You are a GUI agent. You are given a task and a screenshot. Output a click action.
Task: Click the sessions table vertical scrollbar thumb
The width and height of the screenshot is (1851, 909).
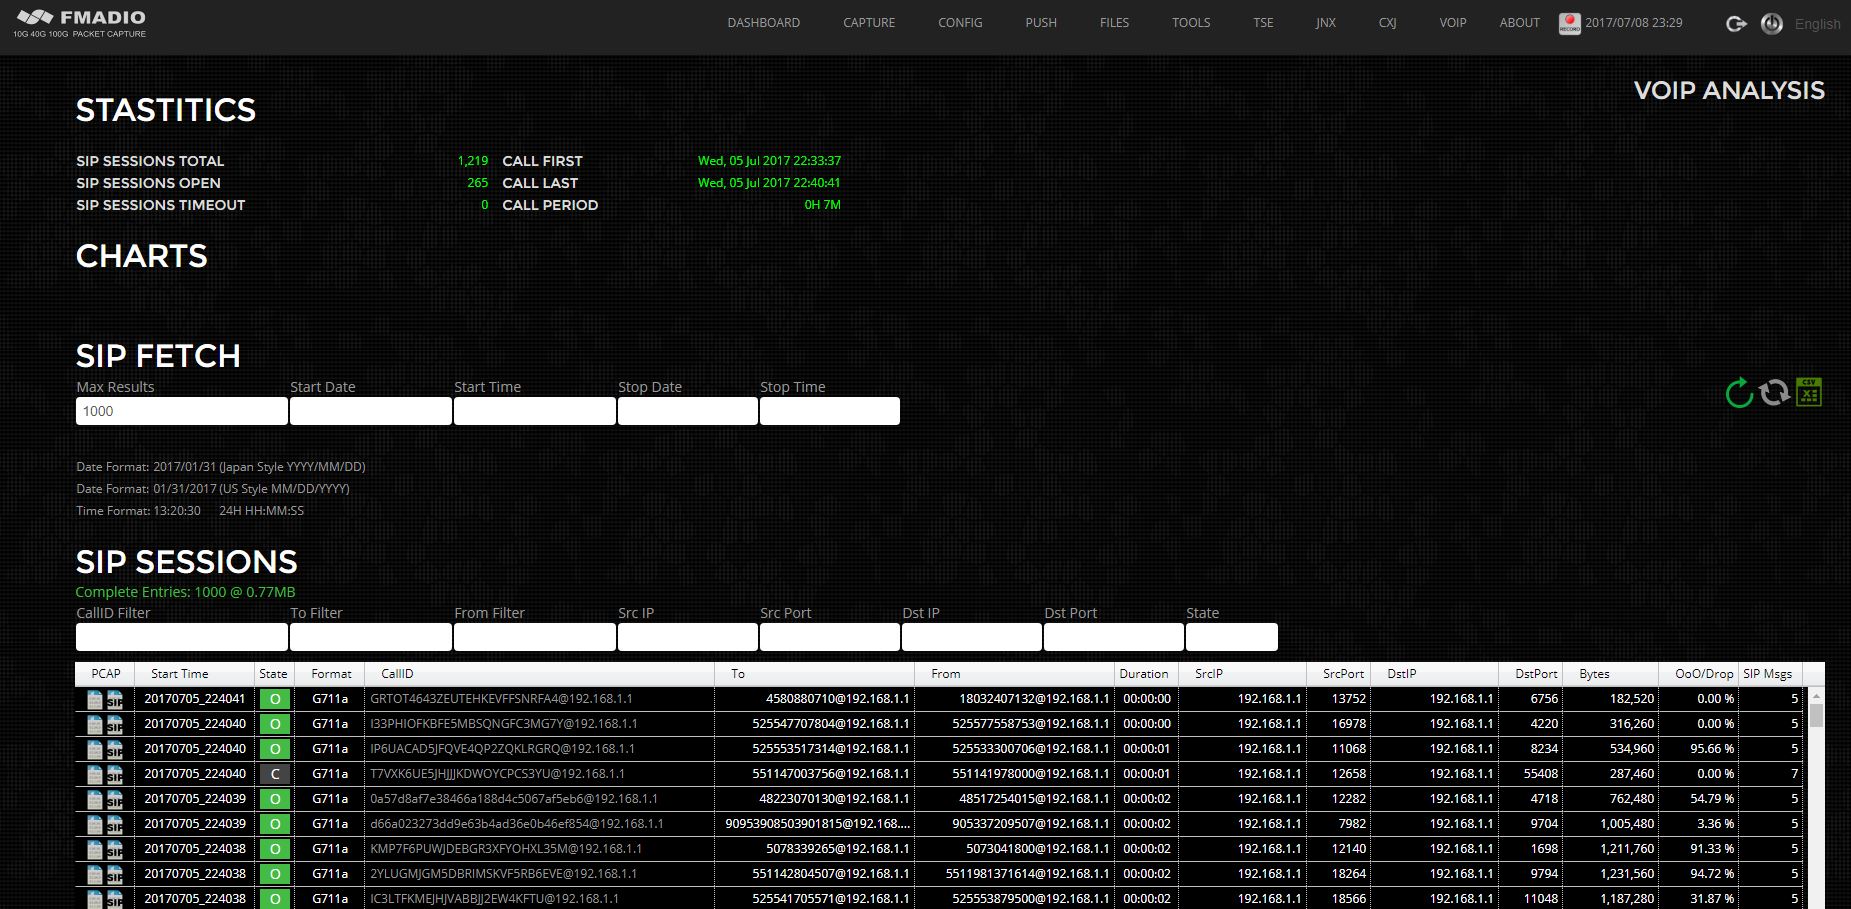click(1816, 715)
